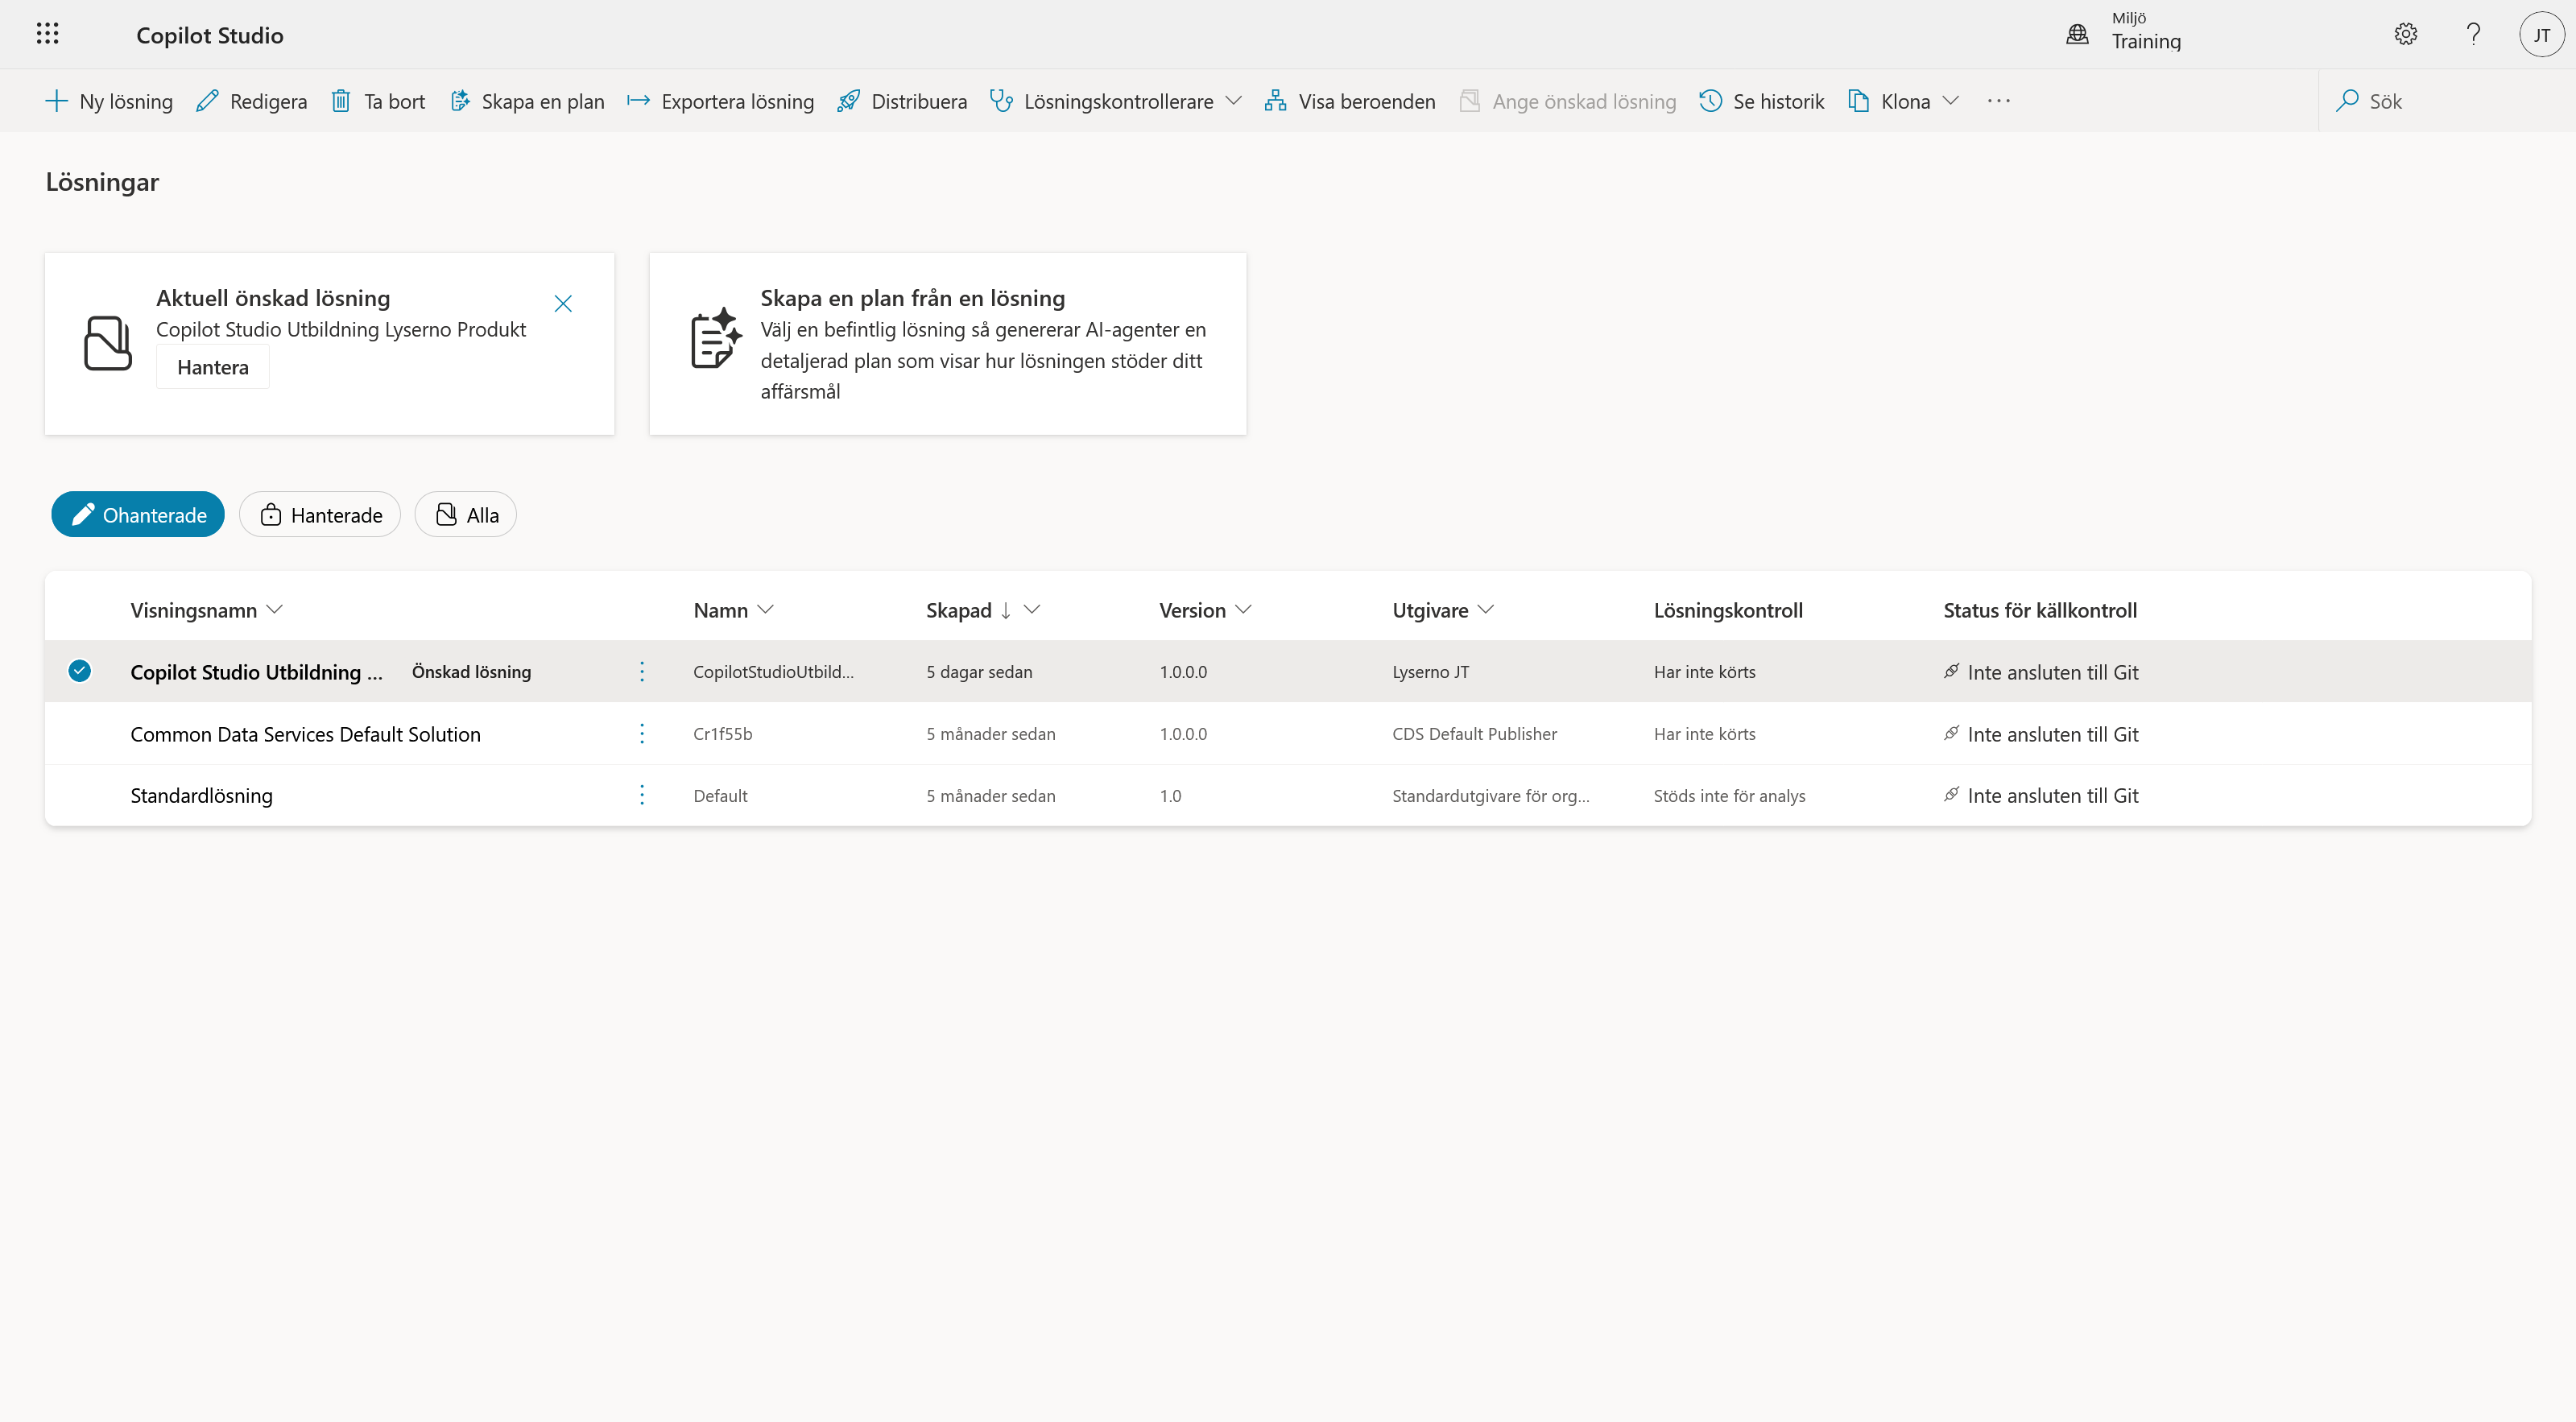Select the Alla filter tab
This screenshot has height=1422, width=2576.
466,514
